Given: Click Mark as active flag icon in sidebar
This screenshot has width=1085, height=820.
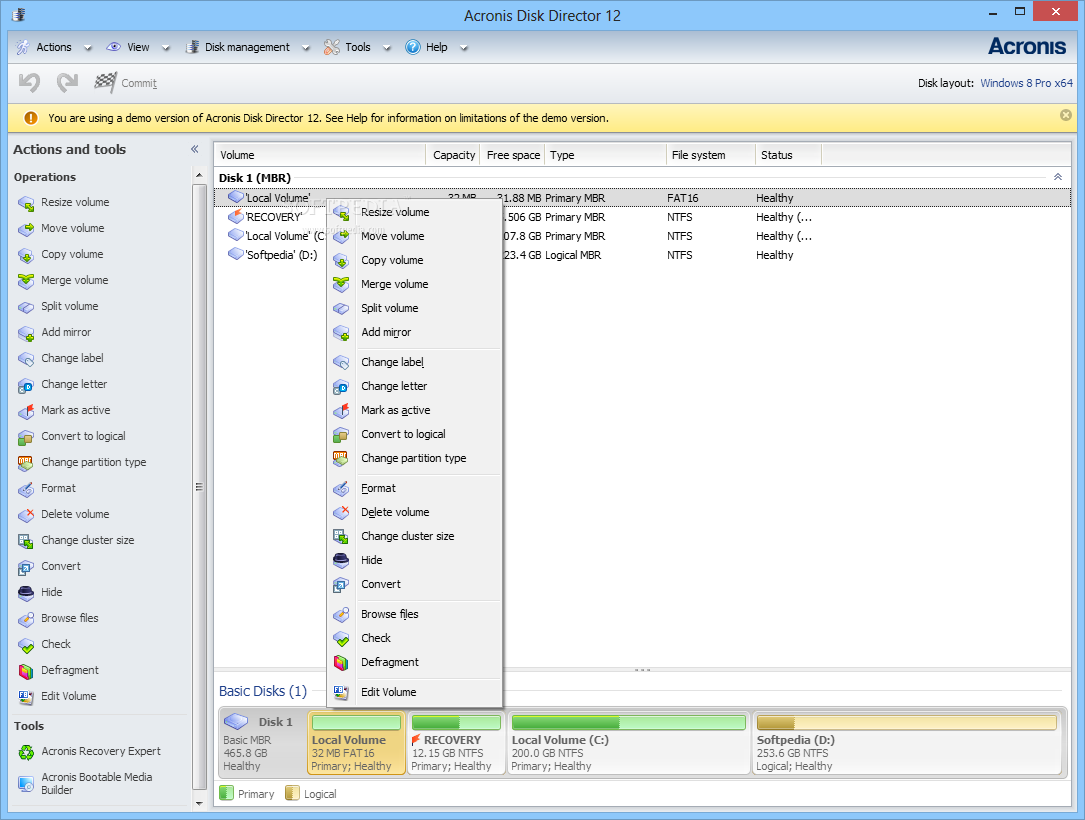Looking at the screenshot, I should tap(26, 410).
